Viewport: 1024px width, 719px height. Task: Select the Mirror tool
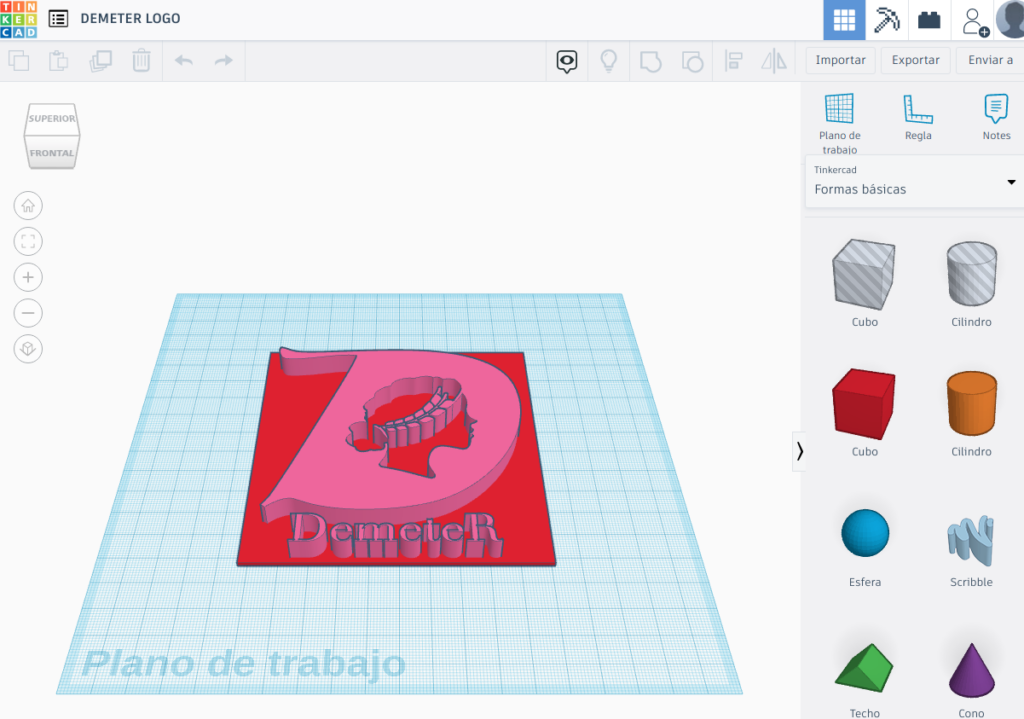point(774,61)
